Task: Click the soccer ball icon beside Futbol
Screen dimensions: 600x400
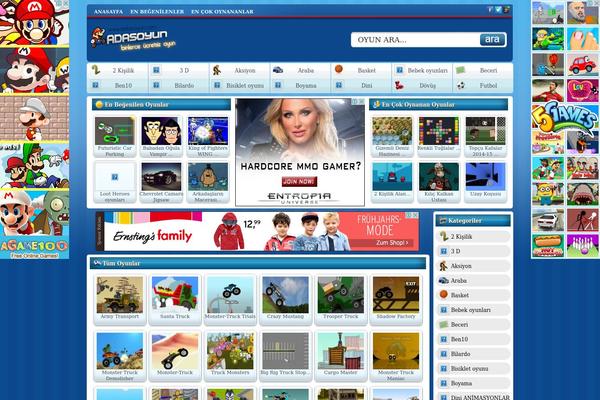Action: click(461, 85)
